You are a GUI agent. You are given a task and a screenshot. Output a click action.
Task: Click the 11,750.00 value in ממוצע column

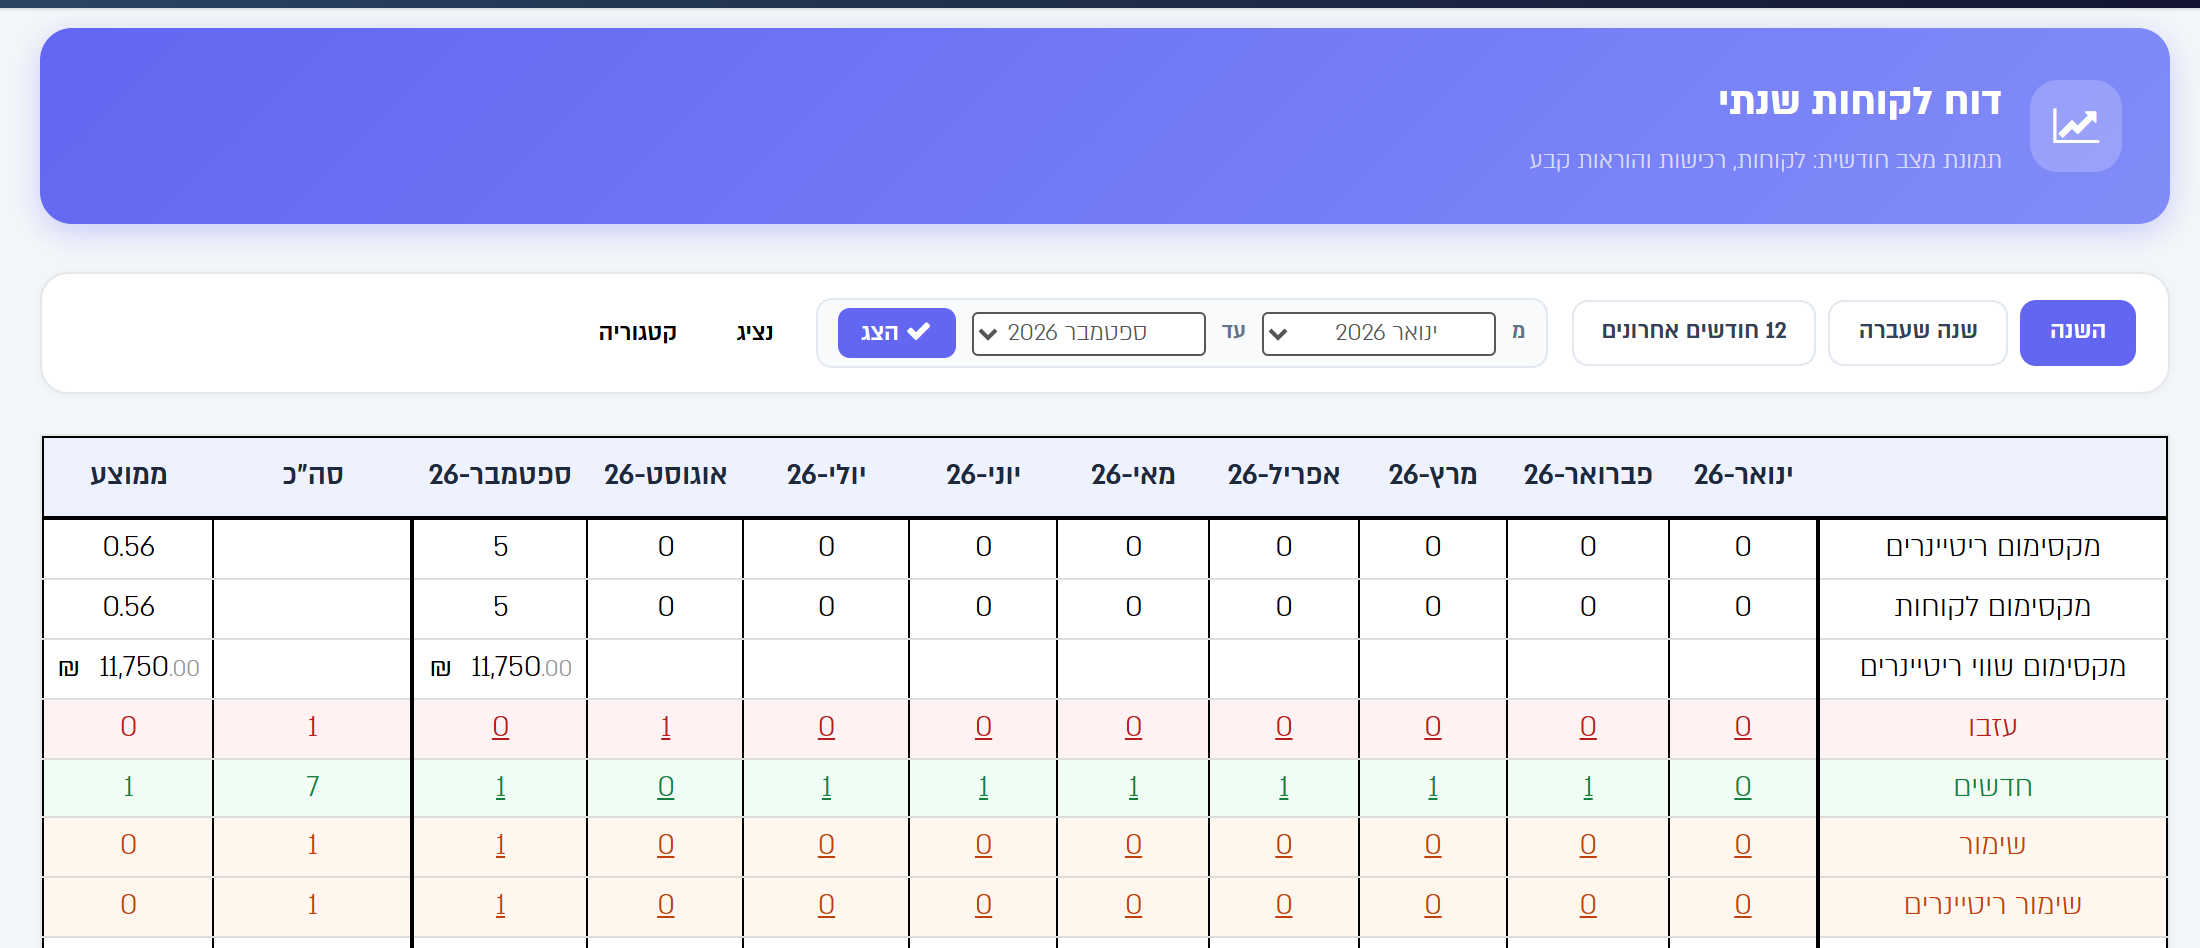129,667
